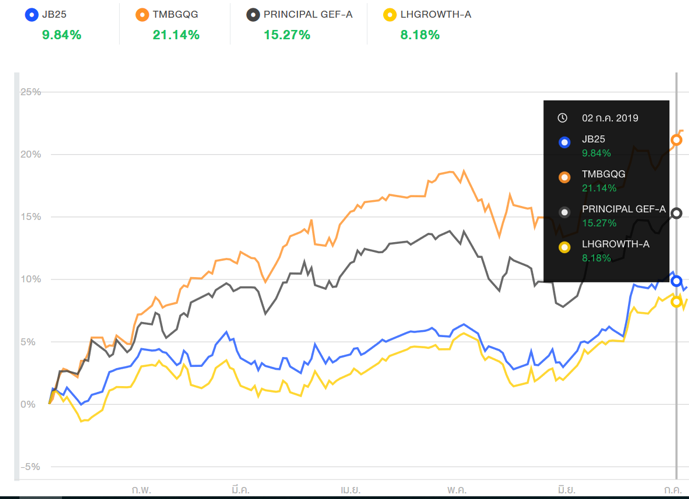Click the tooltip's yellow LHGROWTH-A circle icon

564,247
